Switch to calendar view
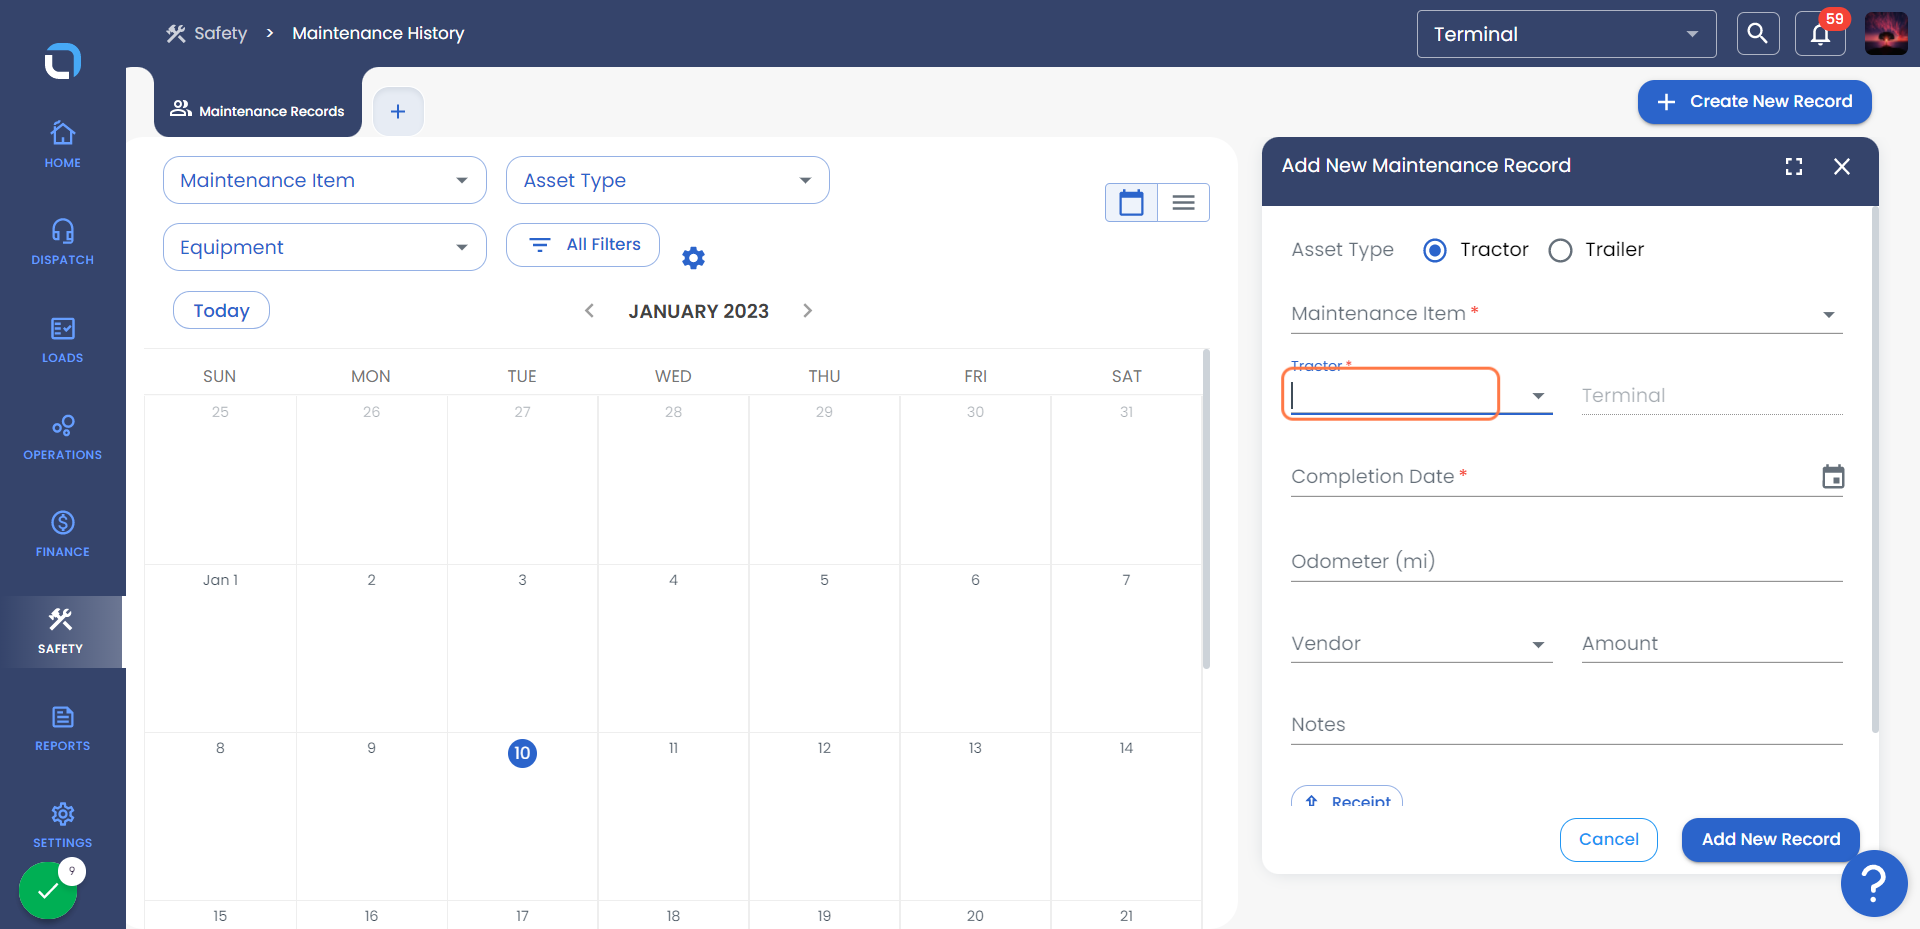The image size is (1920, 929). click(1131, 203)
